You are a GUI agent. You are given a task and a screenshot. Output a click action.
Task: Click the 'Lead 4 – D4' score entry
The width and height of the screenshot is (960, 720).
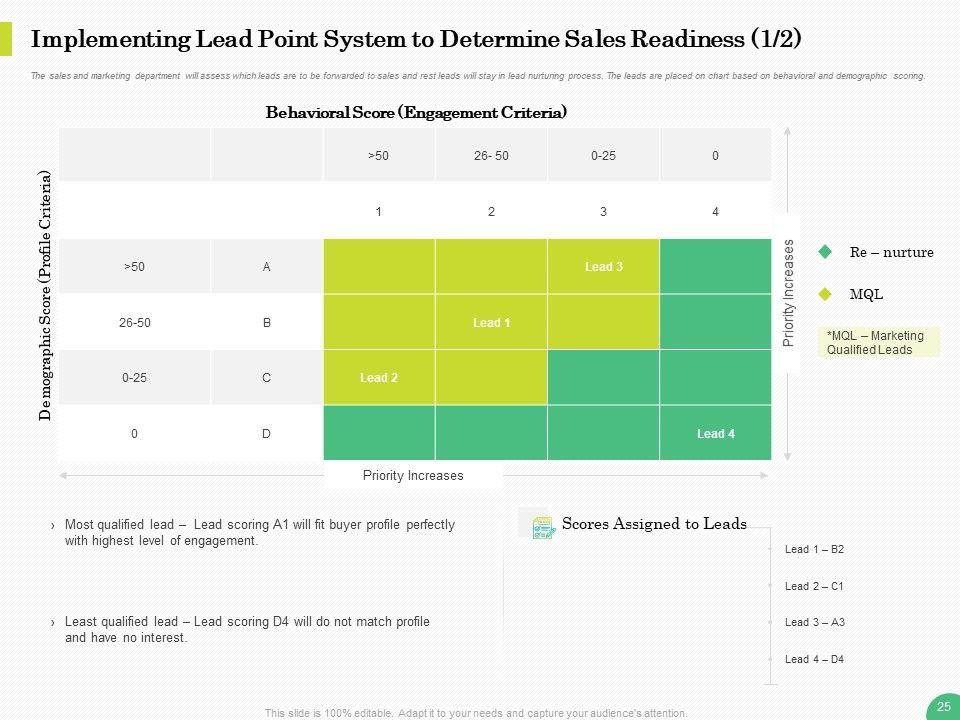814,659
